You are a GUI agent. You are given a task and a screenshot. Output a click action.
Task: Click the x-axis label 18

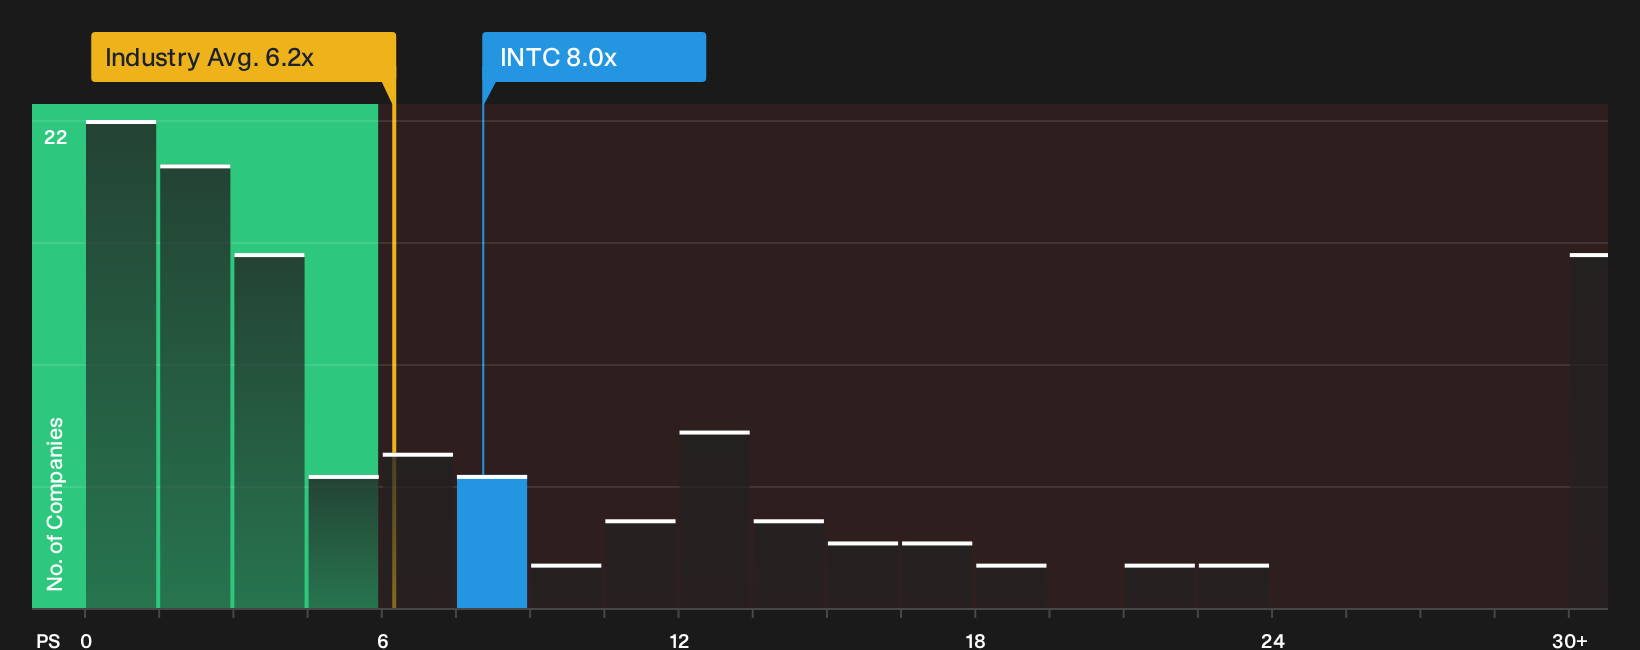pos(975,641)
